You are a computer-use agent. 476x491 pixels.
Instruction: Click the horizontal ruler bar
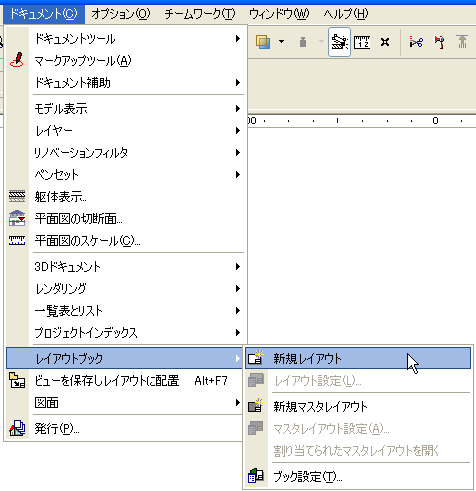(362, 121)
